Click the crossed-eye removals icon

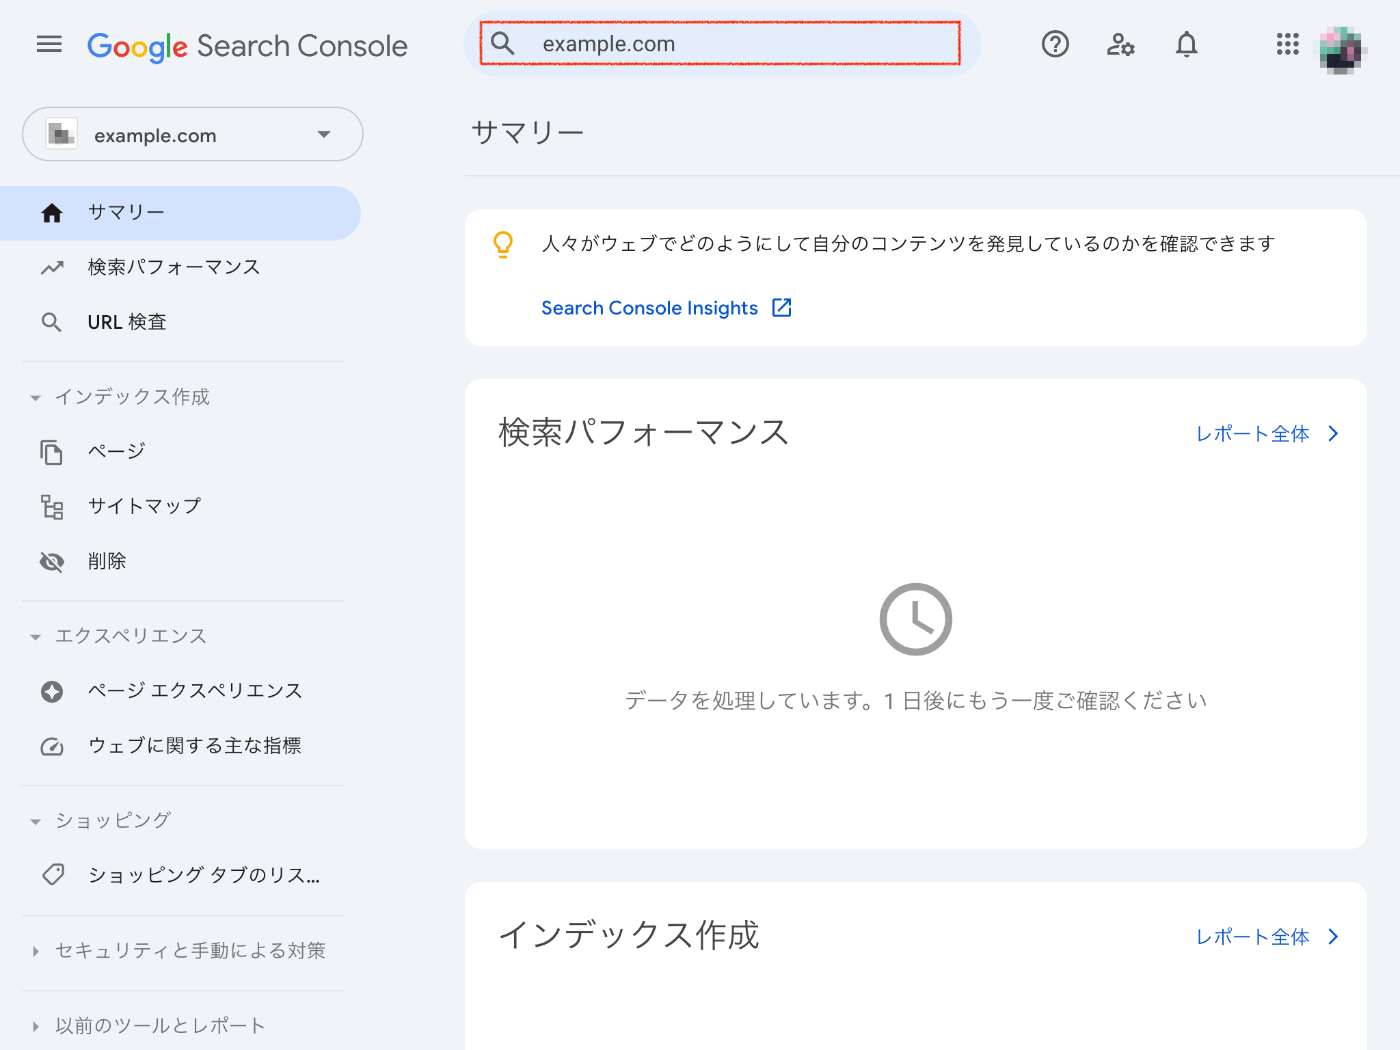(52, 562)
